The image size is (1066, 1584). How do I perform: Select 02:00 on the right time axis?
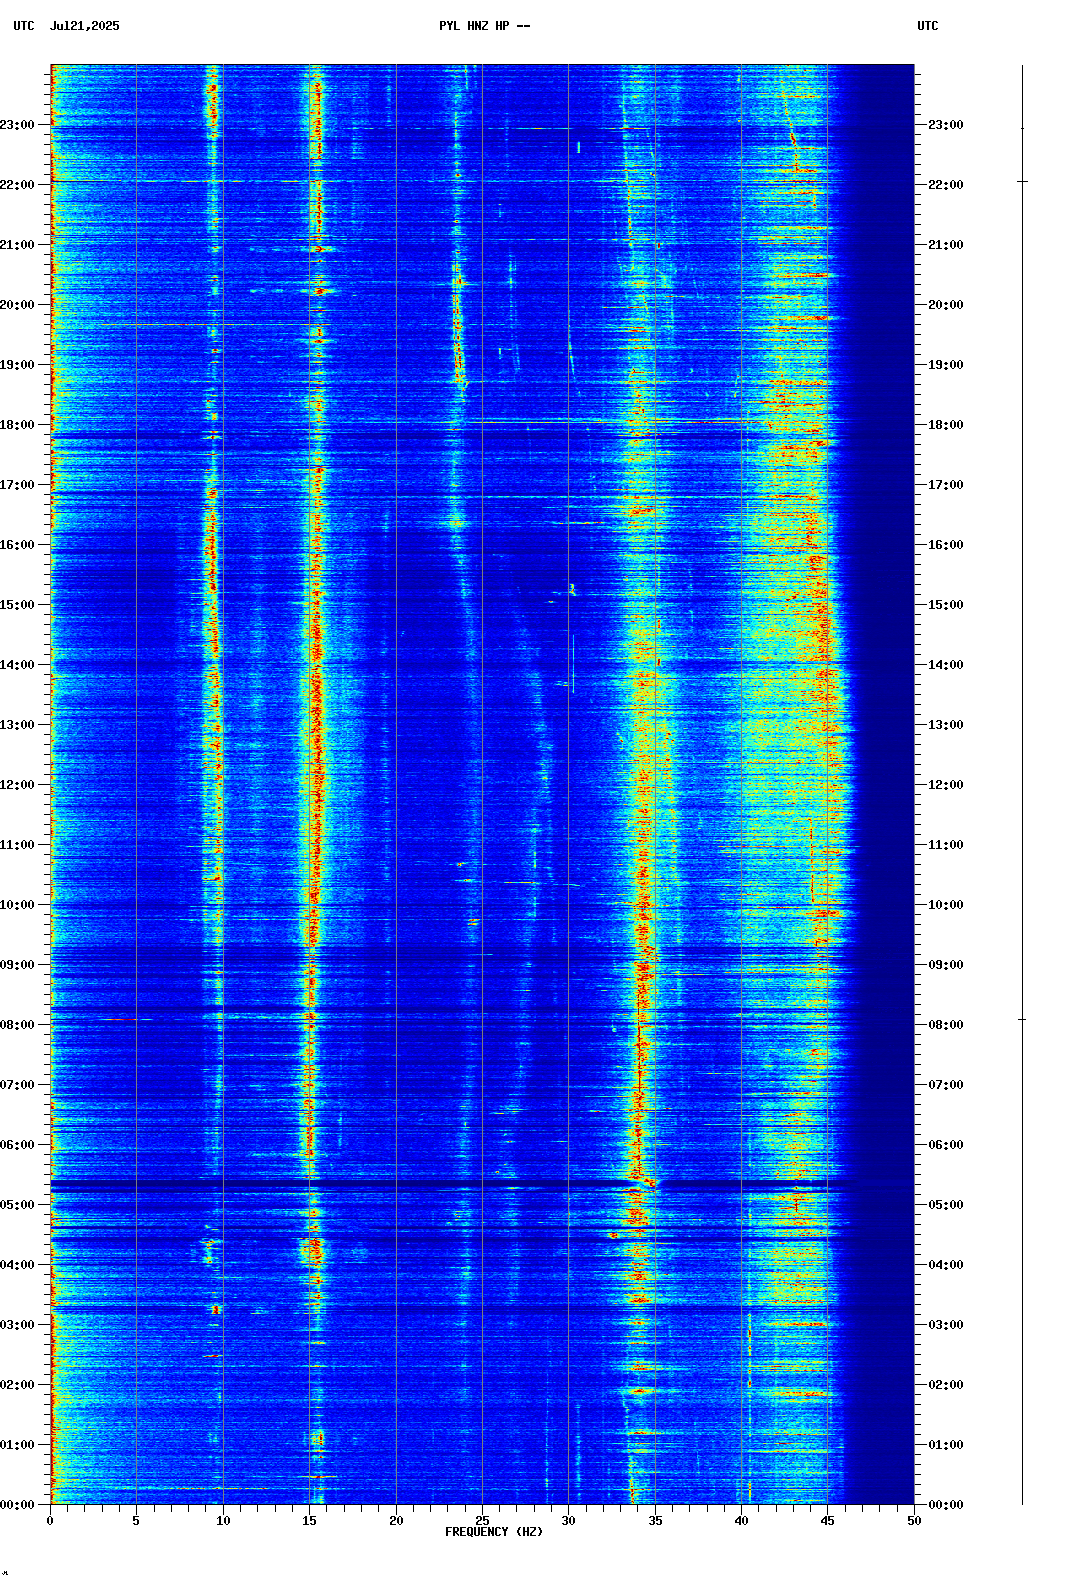click(x=946, y=1385)
